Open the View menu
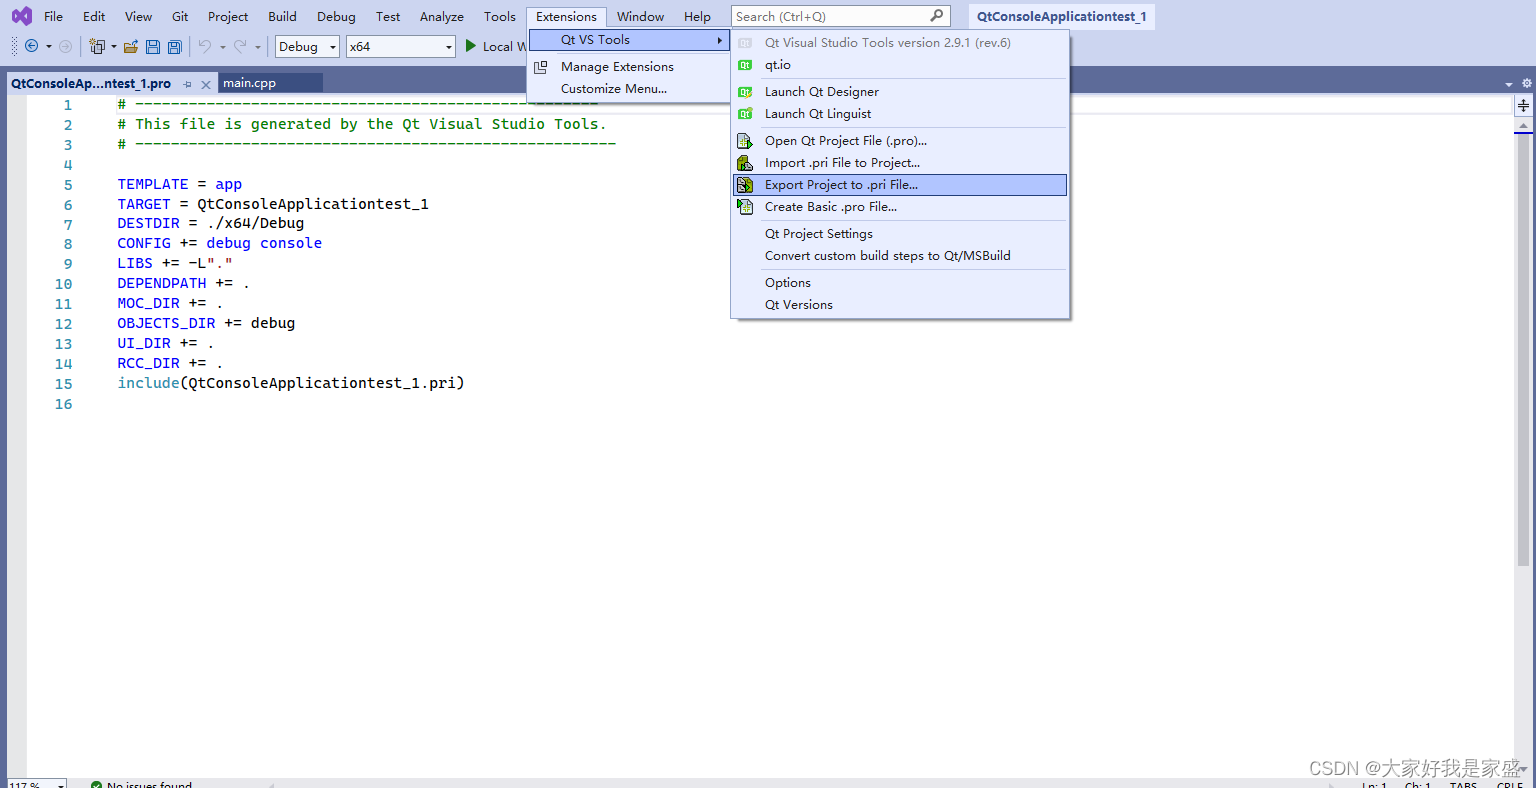 pyautogui.click(x=138, y=16)
